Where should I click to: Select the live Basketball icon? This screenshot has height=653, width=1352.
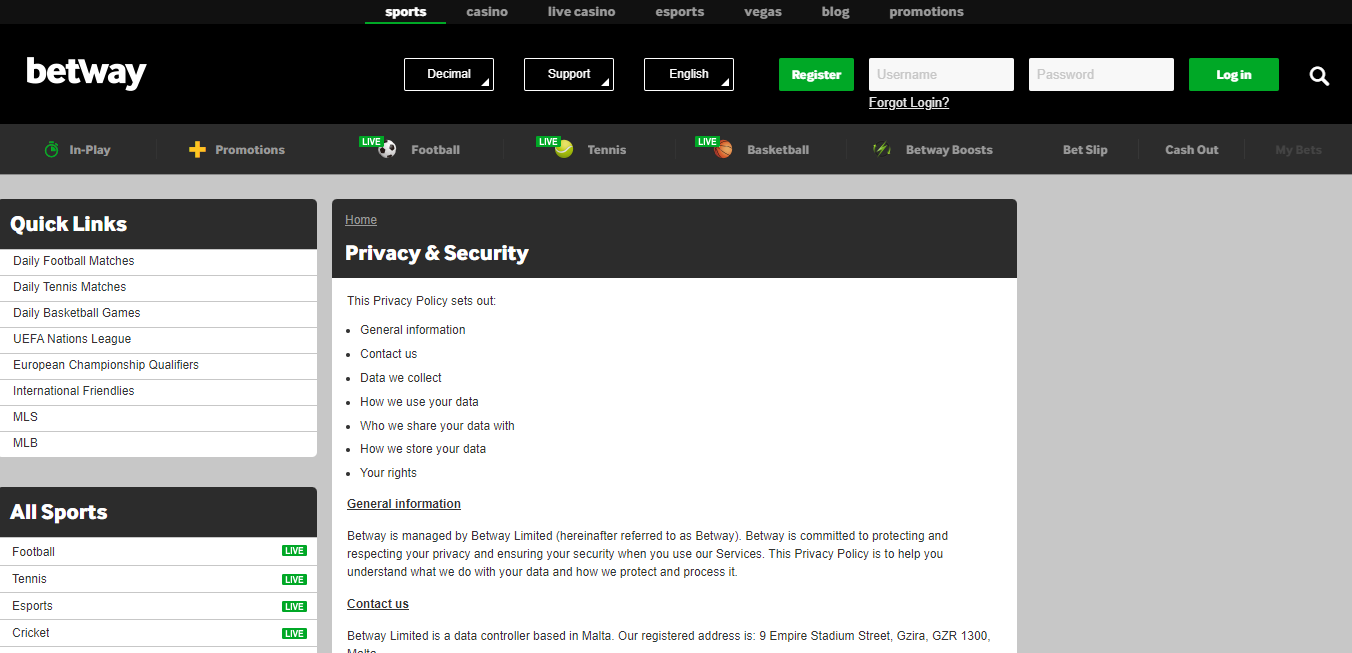click(x=724, y=149)
